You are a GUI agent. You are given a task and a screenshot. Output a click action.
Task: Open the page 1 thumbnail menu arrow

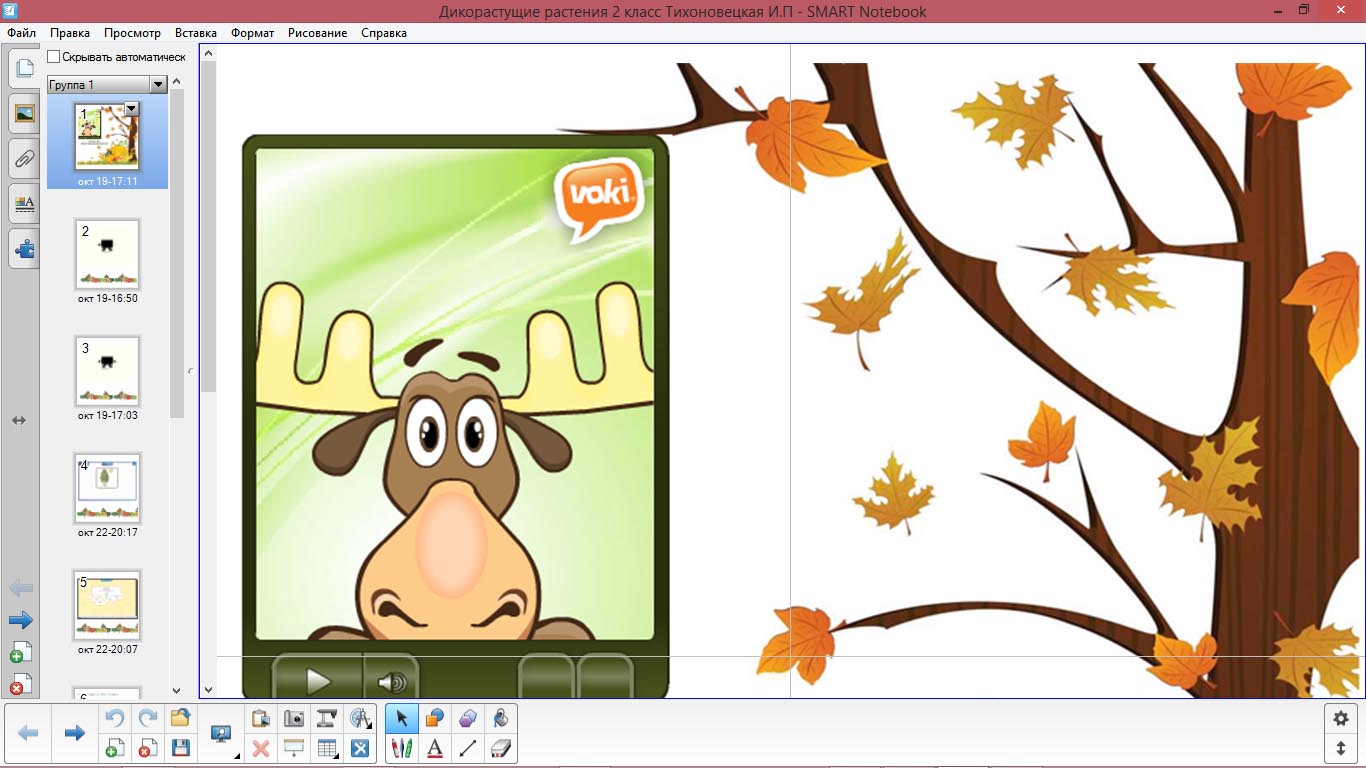point(131,108)
